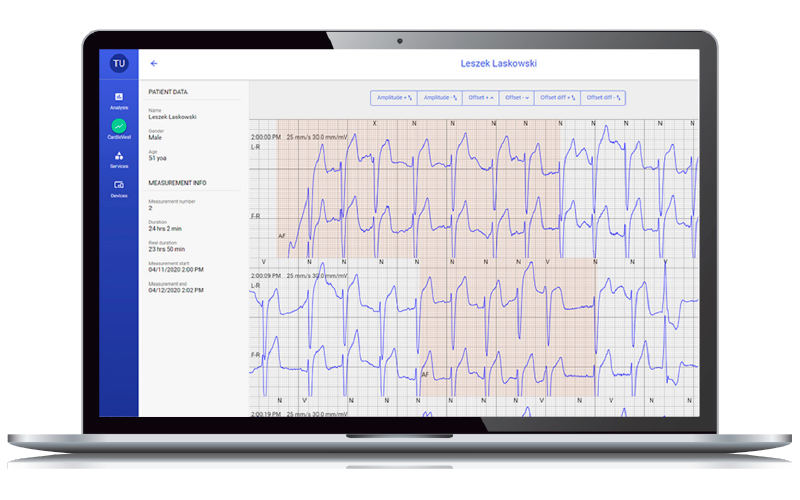Click the F-R lead label in second strip
800x500 pixels.
tap(256, 355)
